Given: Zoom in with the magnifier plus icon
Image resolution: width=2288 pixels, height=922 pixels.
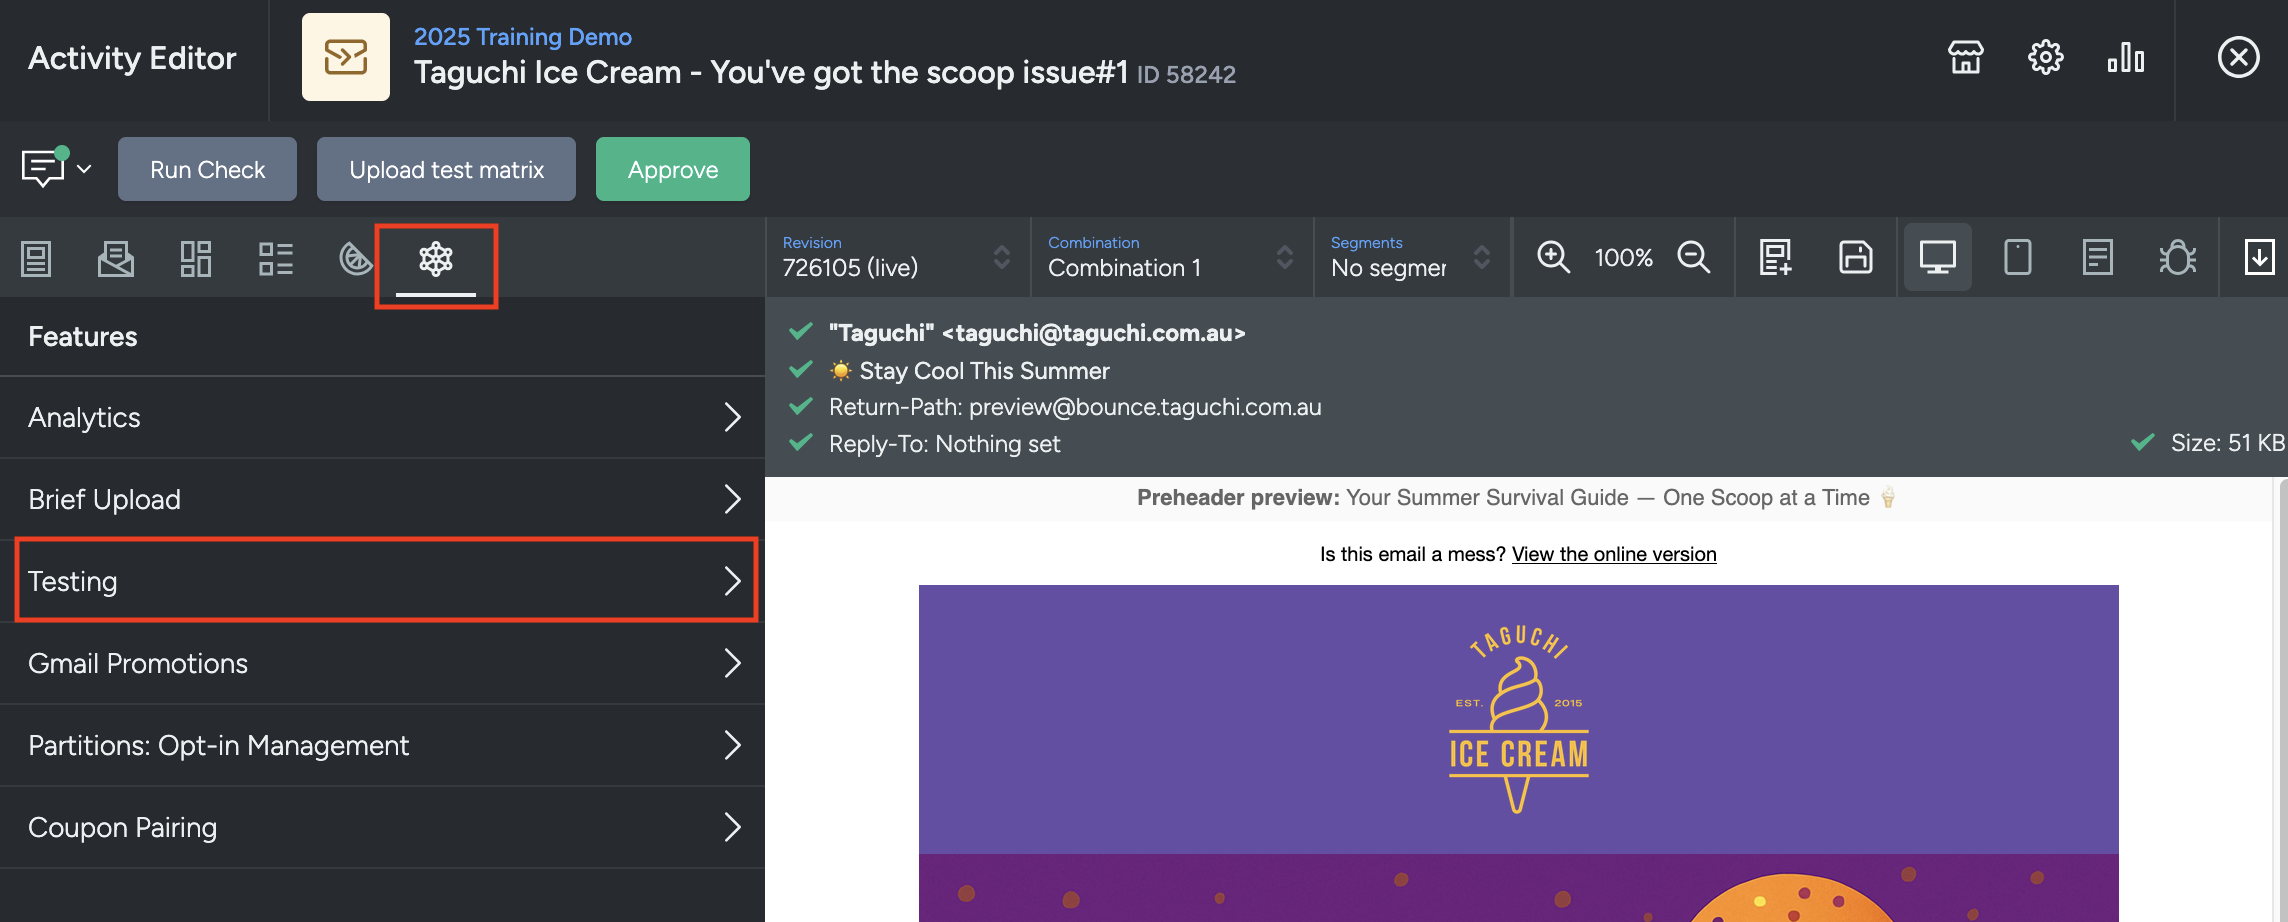Looking at the screenshot, I should click(1553, 258).
